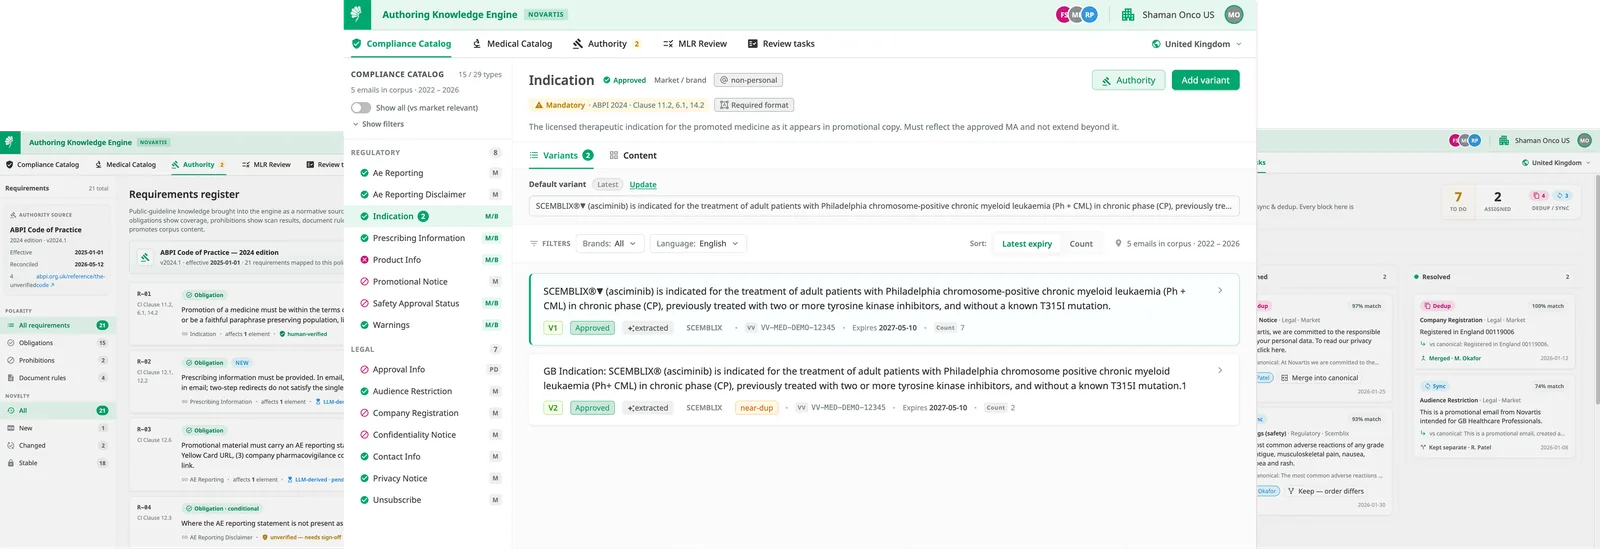Viewport: 1600px width, 549px height.
Task: Click the status icon beside Approval Info
Action: pyautogui.click(x=365, y=369)
